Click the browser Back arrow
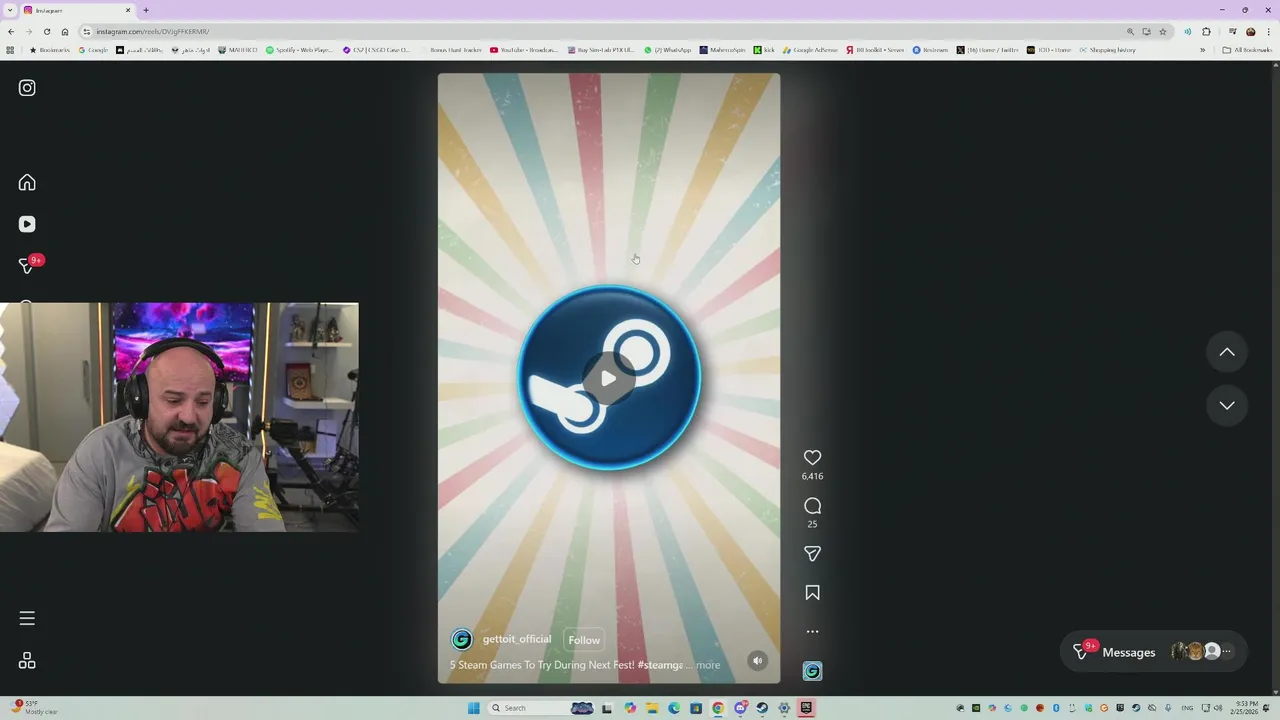The width and height of the screenshot is (1280, 720). click(x=11, y=31)
